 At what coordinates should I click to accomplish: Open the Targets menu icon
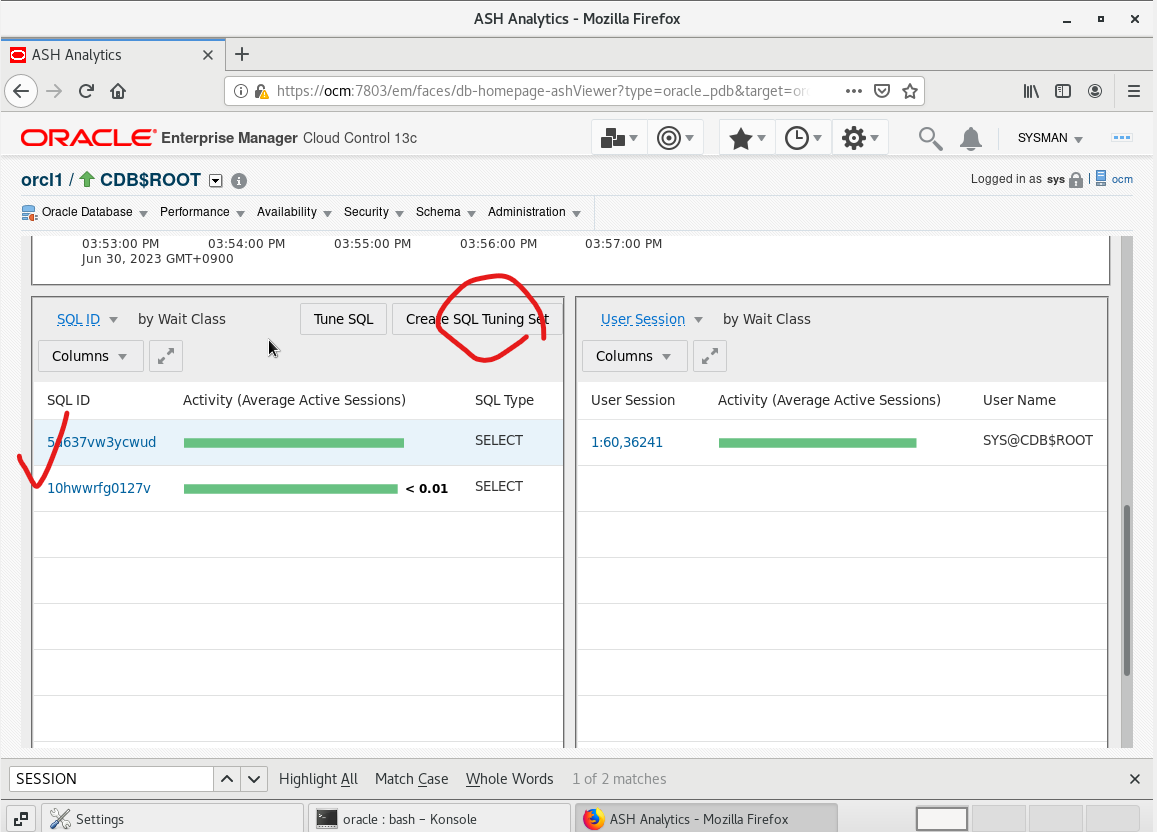click(x=675, y=138)
